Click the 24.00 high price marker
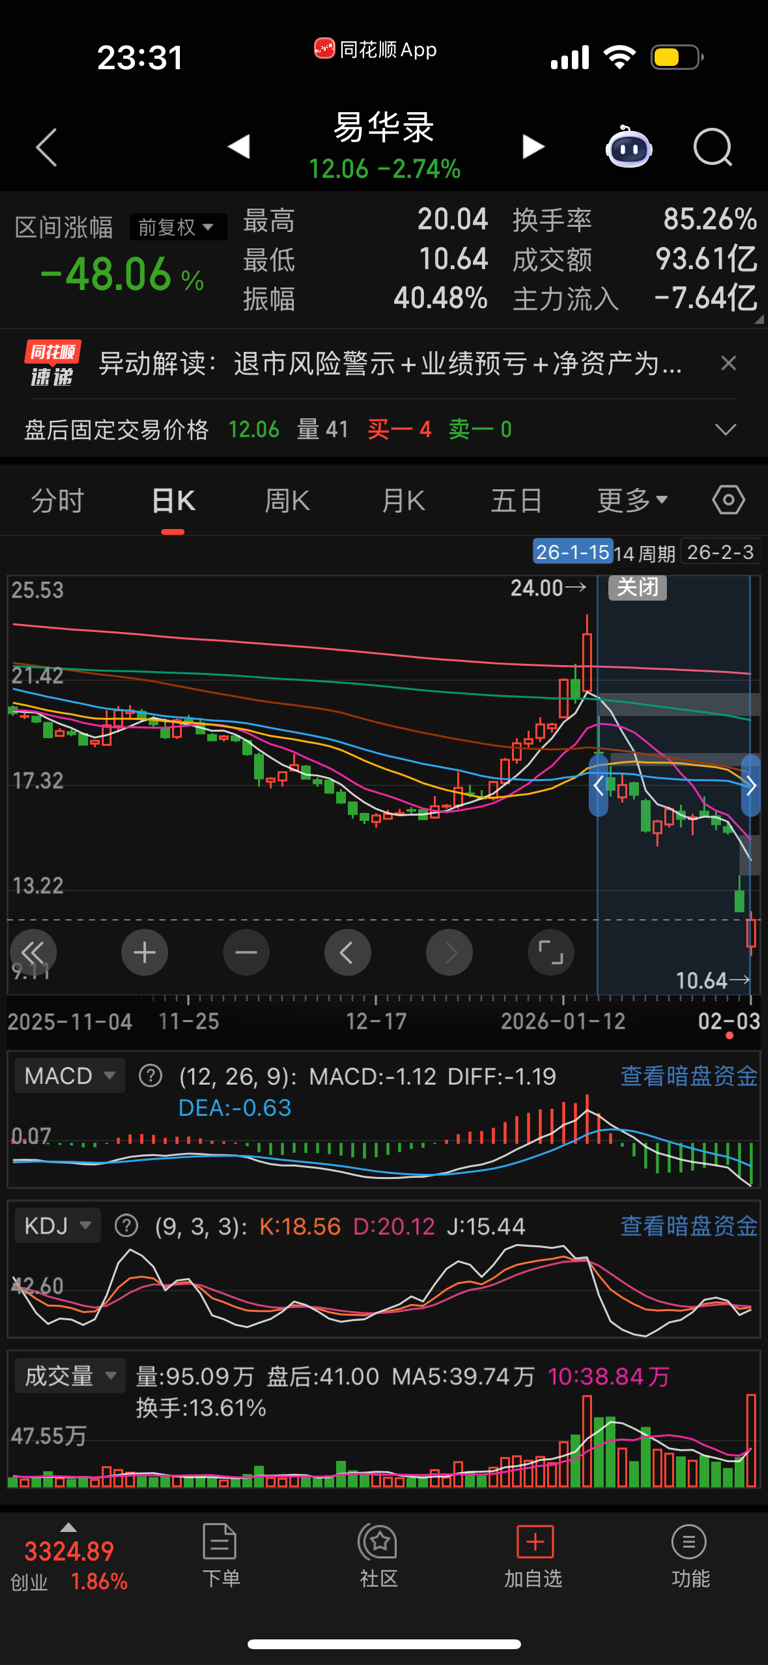The height and width of the screenshot is (1665, 769). (x=548, y=588)
